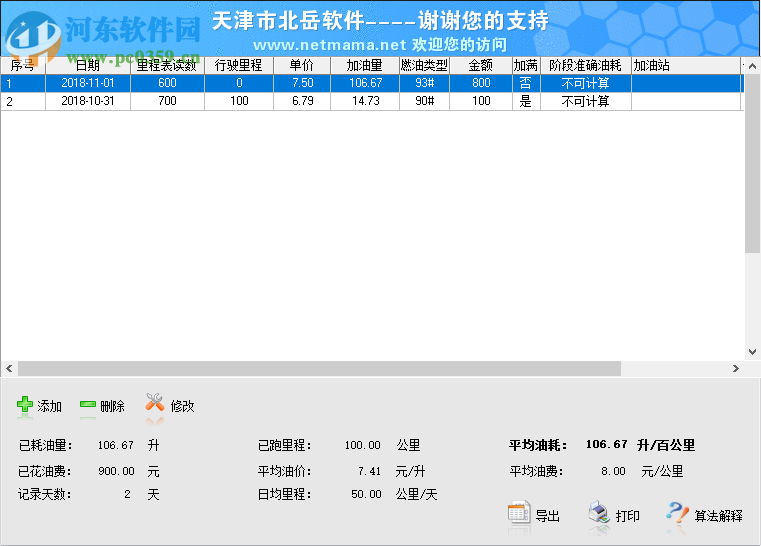
Task: Click scroll down arrow of vertical scrollbar
Action: tap(752, 352)
